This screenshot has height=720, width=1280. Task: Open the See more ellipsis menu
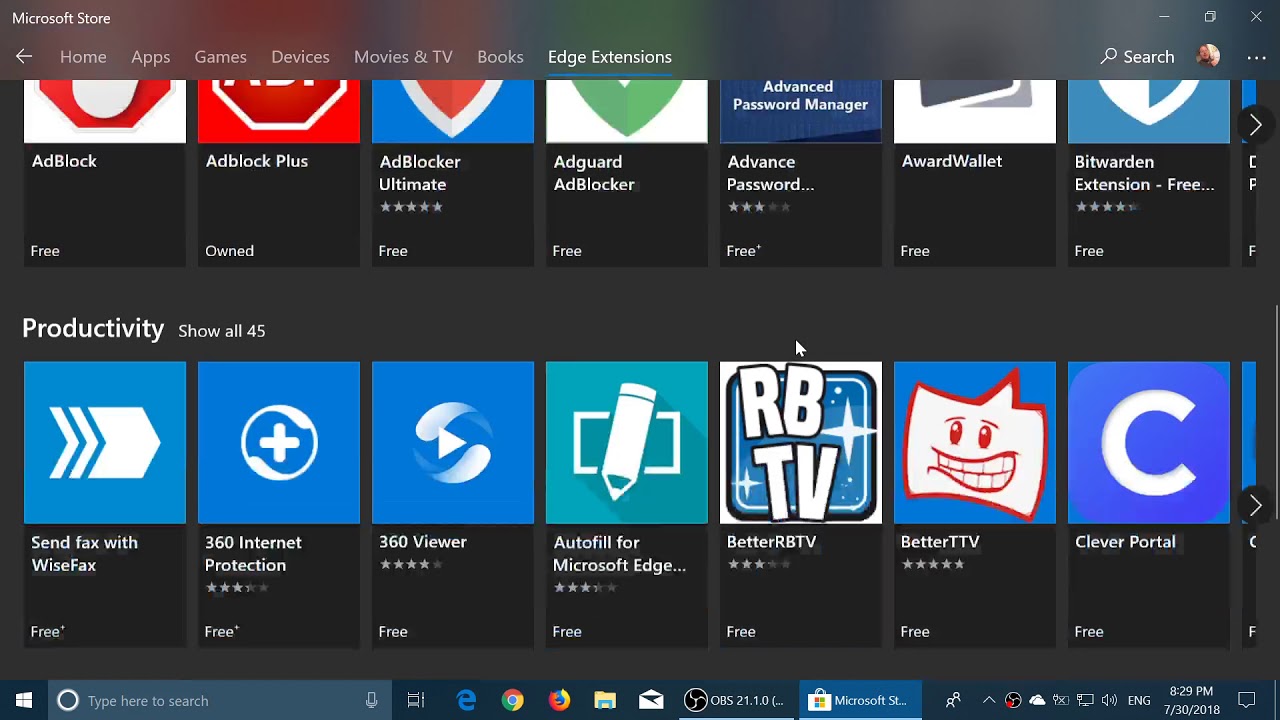[1256, 57]
